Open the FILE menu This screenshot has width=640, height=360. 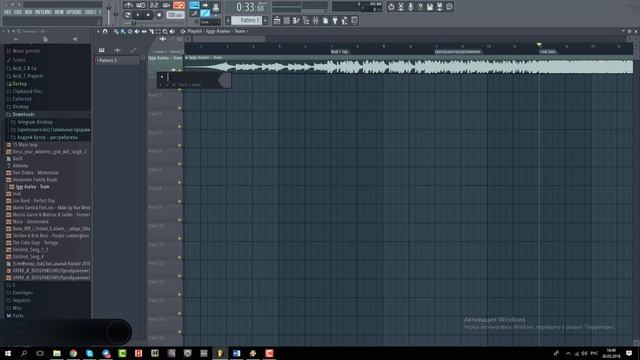7,12
